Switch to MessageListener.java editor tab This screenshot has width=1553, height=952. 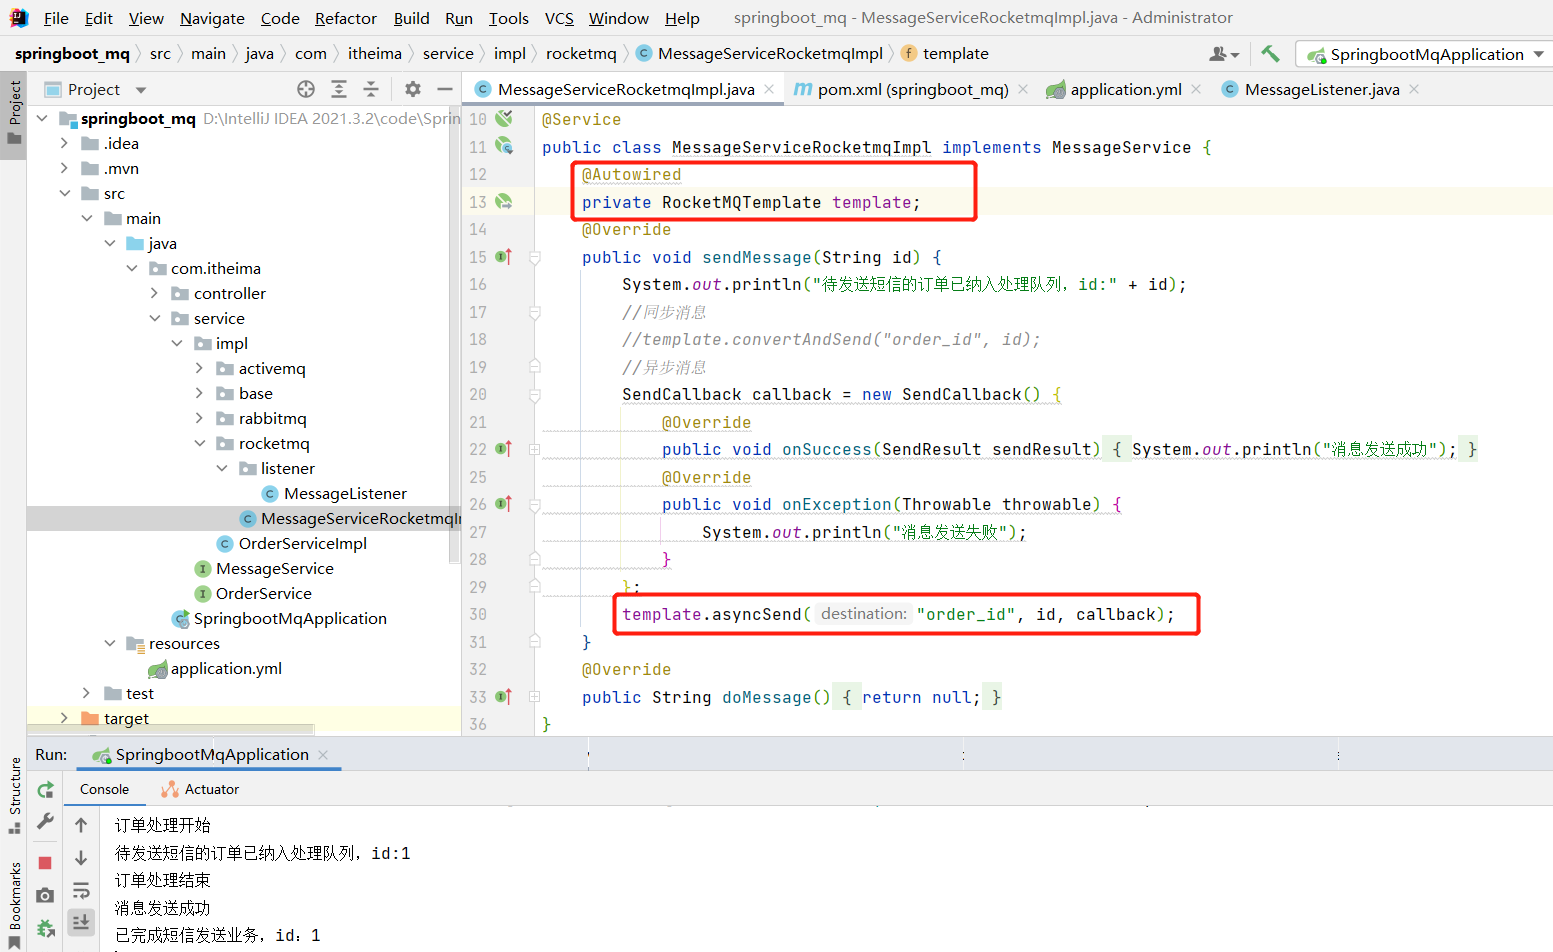(x=1321, y=89)
